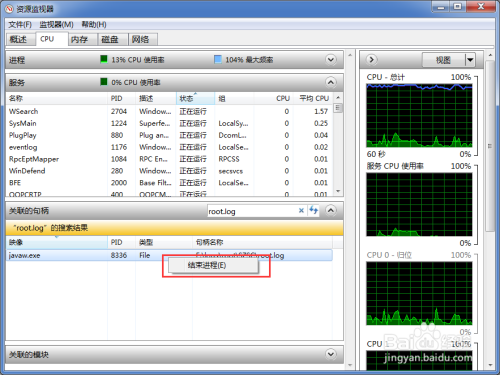Viewport: 500px width, 375px height.
Task: Select the WinDefend service row
Action: [x=170, y=171]
